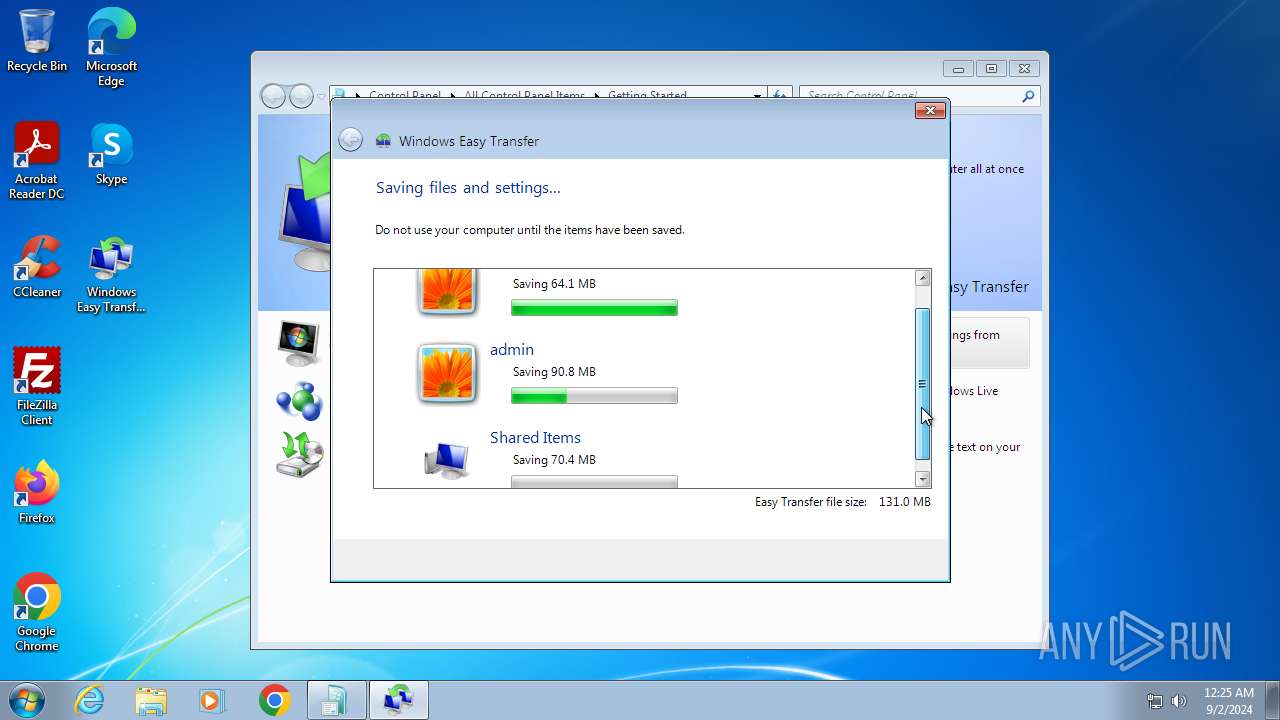Click the taskbar clock showing 12:25 AM
Viewport: 1280px width, 720px height.
1229,700
